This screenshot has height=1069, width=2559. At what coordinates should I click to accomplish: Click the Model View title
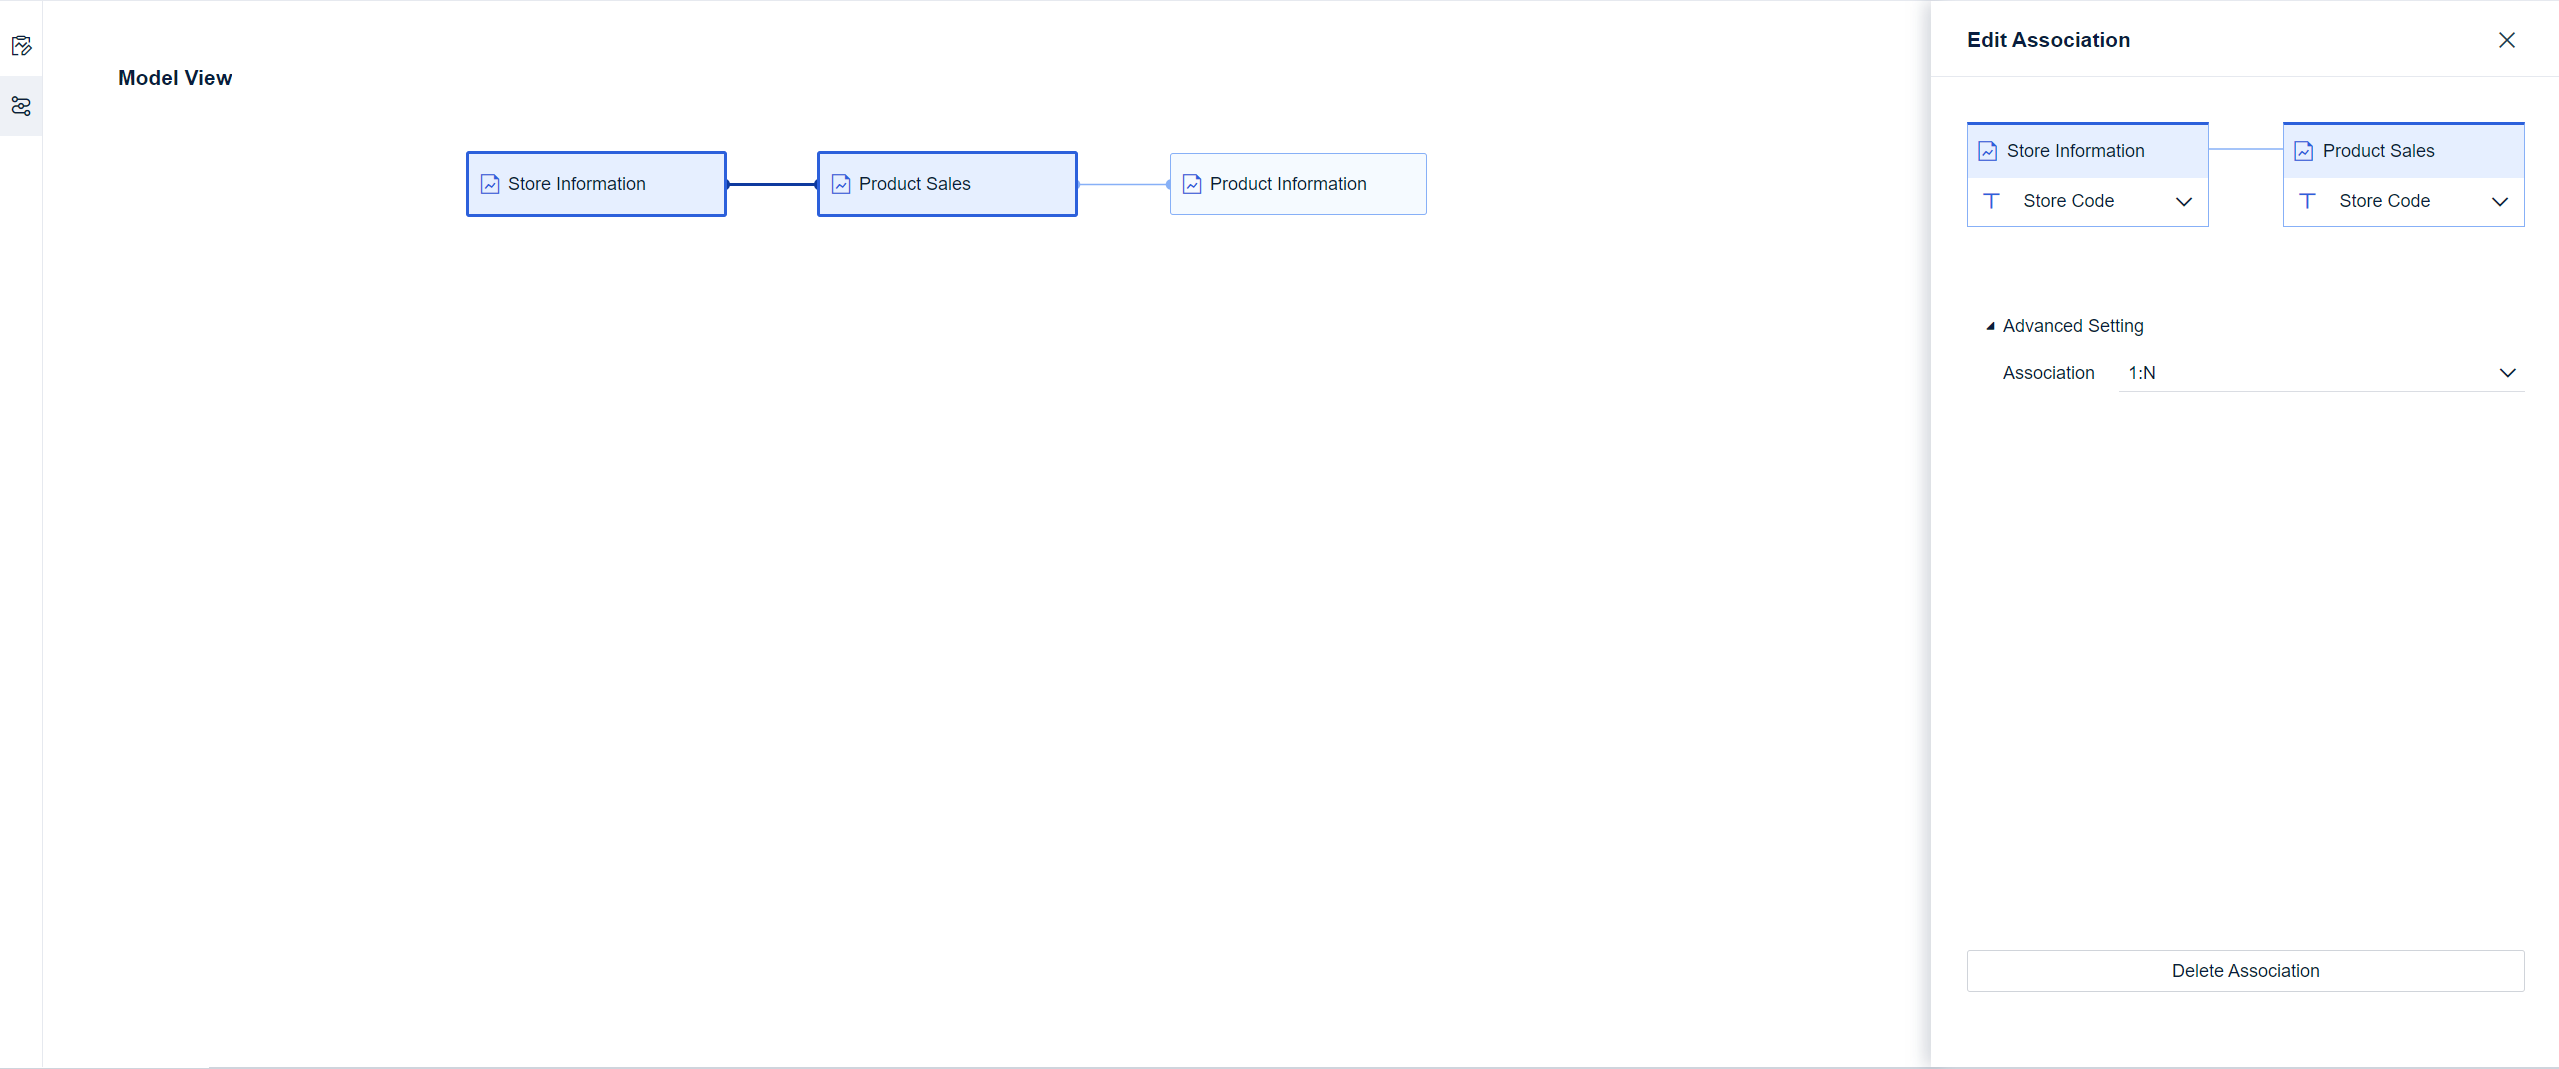pyautogui.click(x=175, y=78)
